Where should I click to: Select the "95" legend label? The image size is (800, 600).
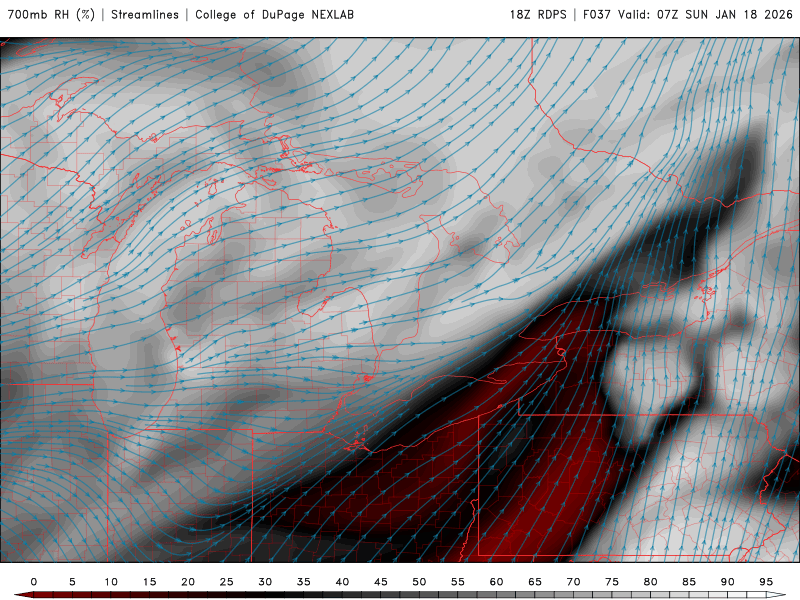[x=766, y=582]
